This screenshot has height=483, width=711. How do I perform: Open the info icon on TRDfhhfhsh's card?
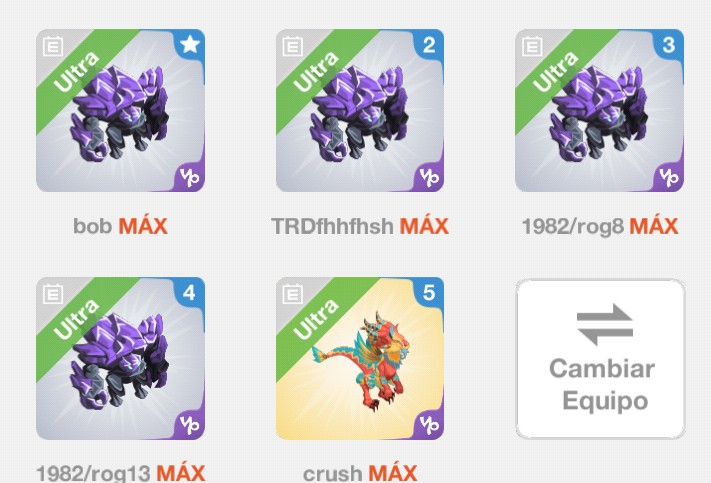tap(292, 46)
